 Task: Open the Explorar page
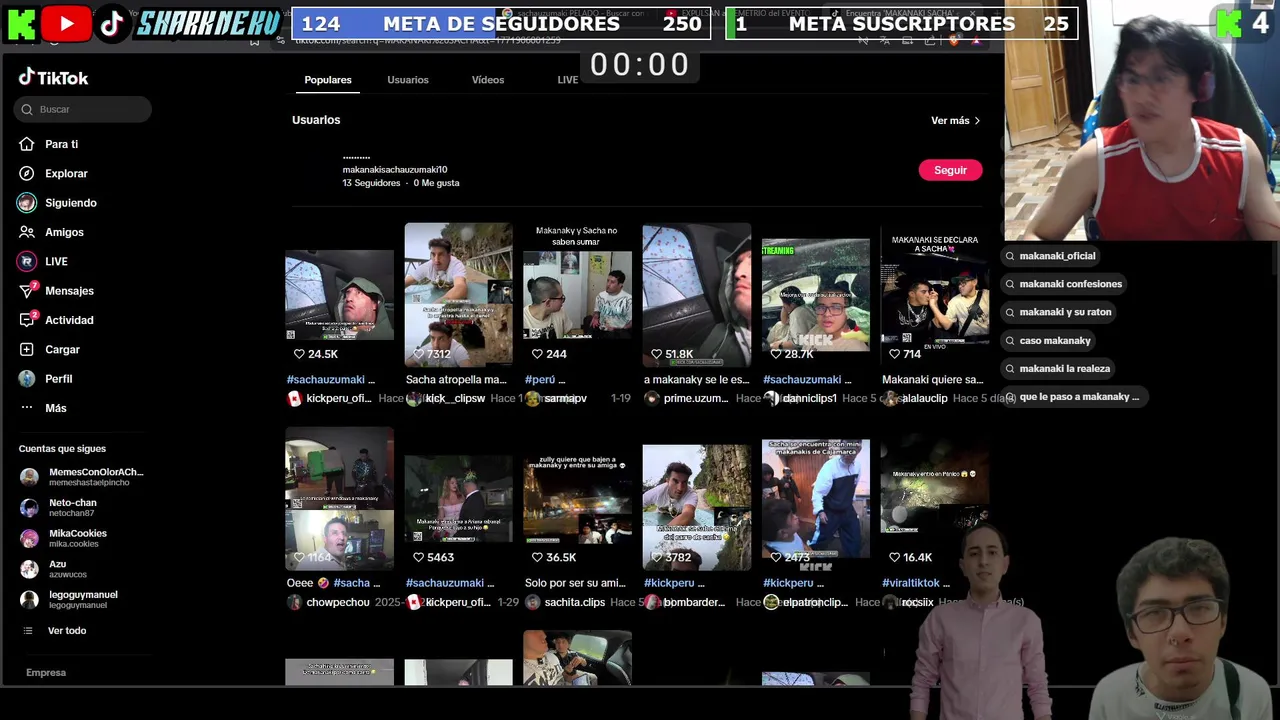[66, 173]
